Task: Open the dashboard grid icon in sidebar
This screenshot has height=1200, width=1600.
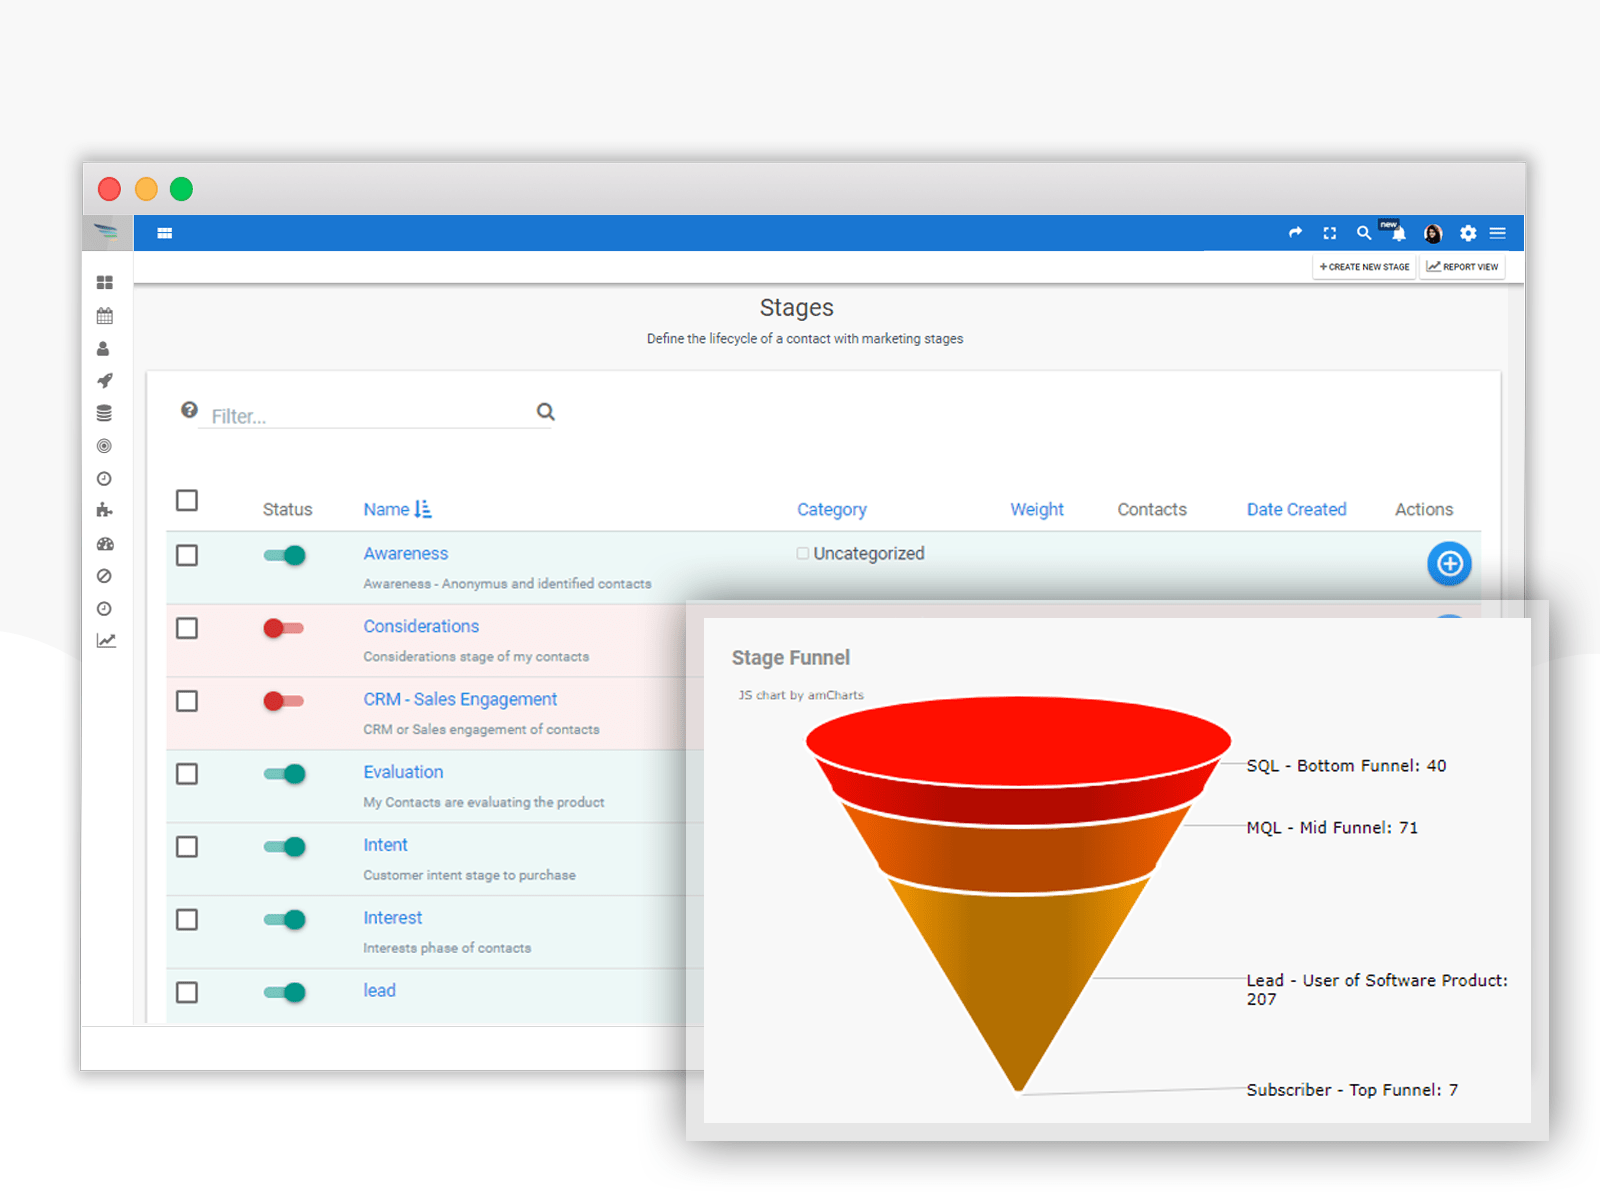Action: pyautogui.click(x=104, y=283)
